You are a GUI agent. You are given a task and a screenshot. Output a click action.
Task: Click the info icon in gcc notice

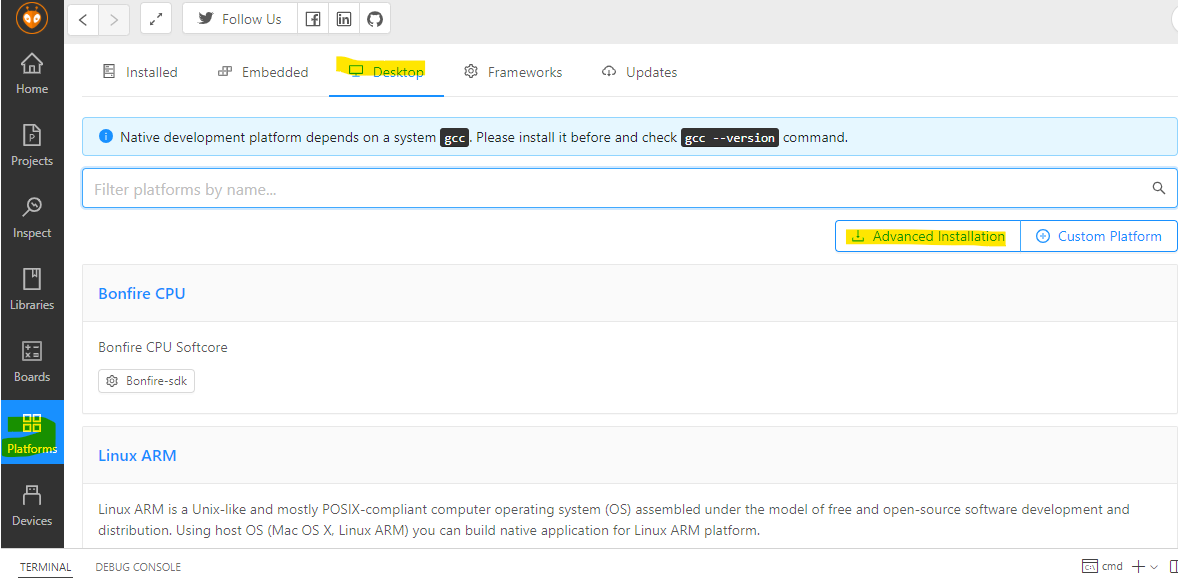tap(105, 137)
